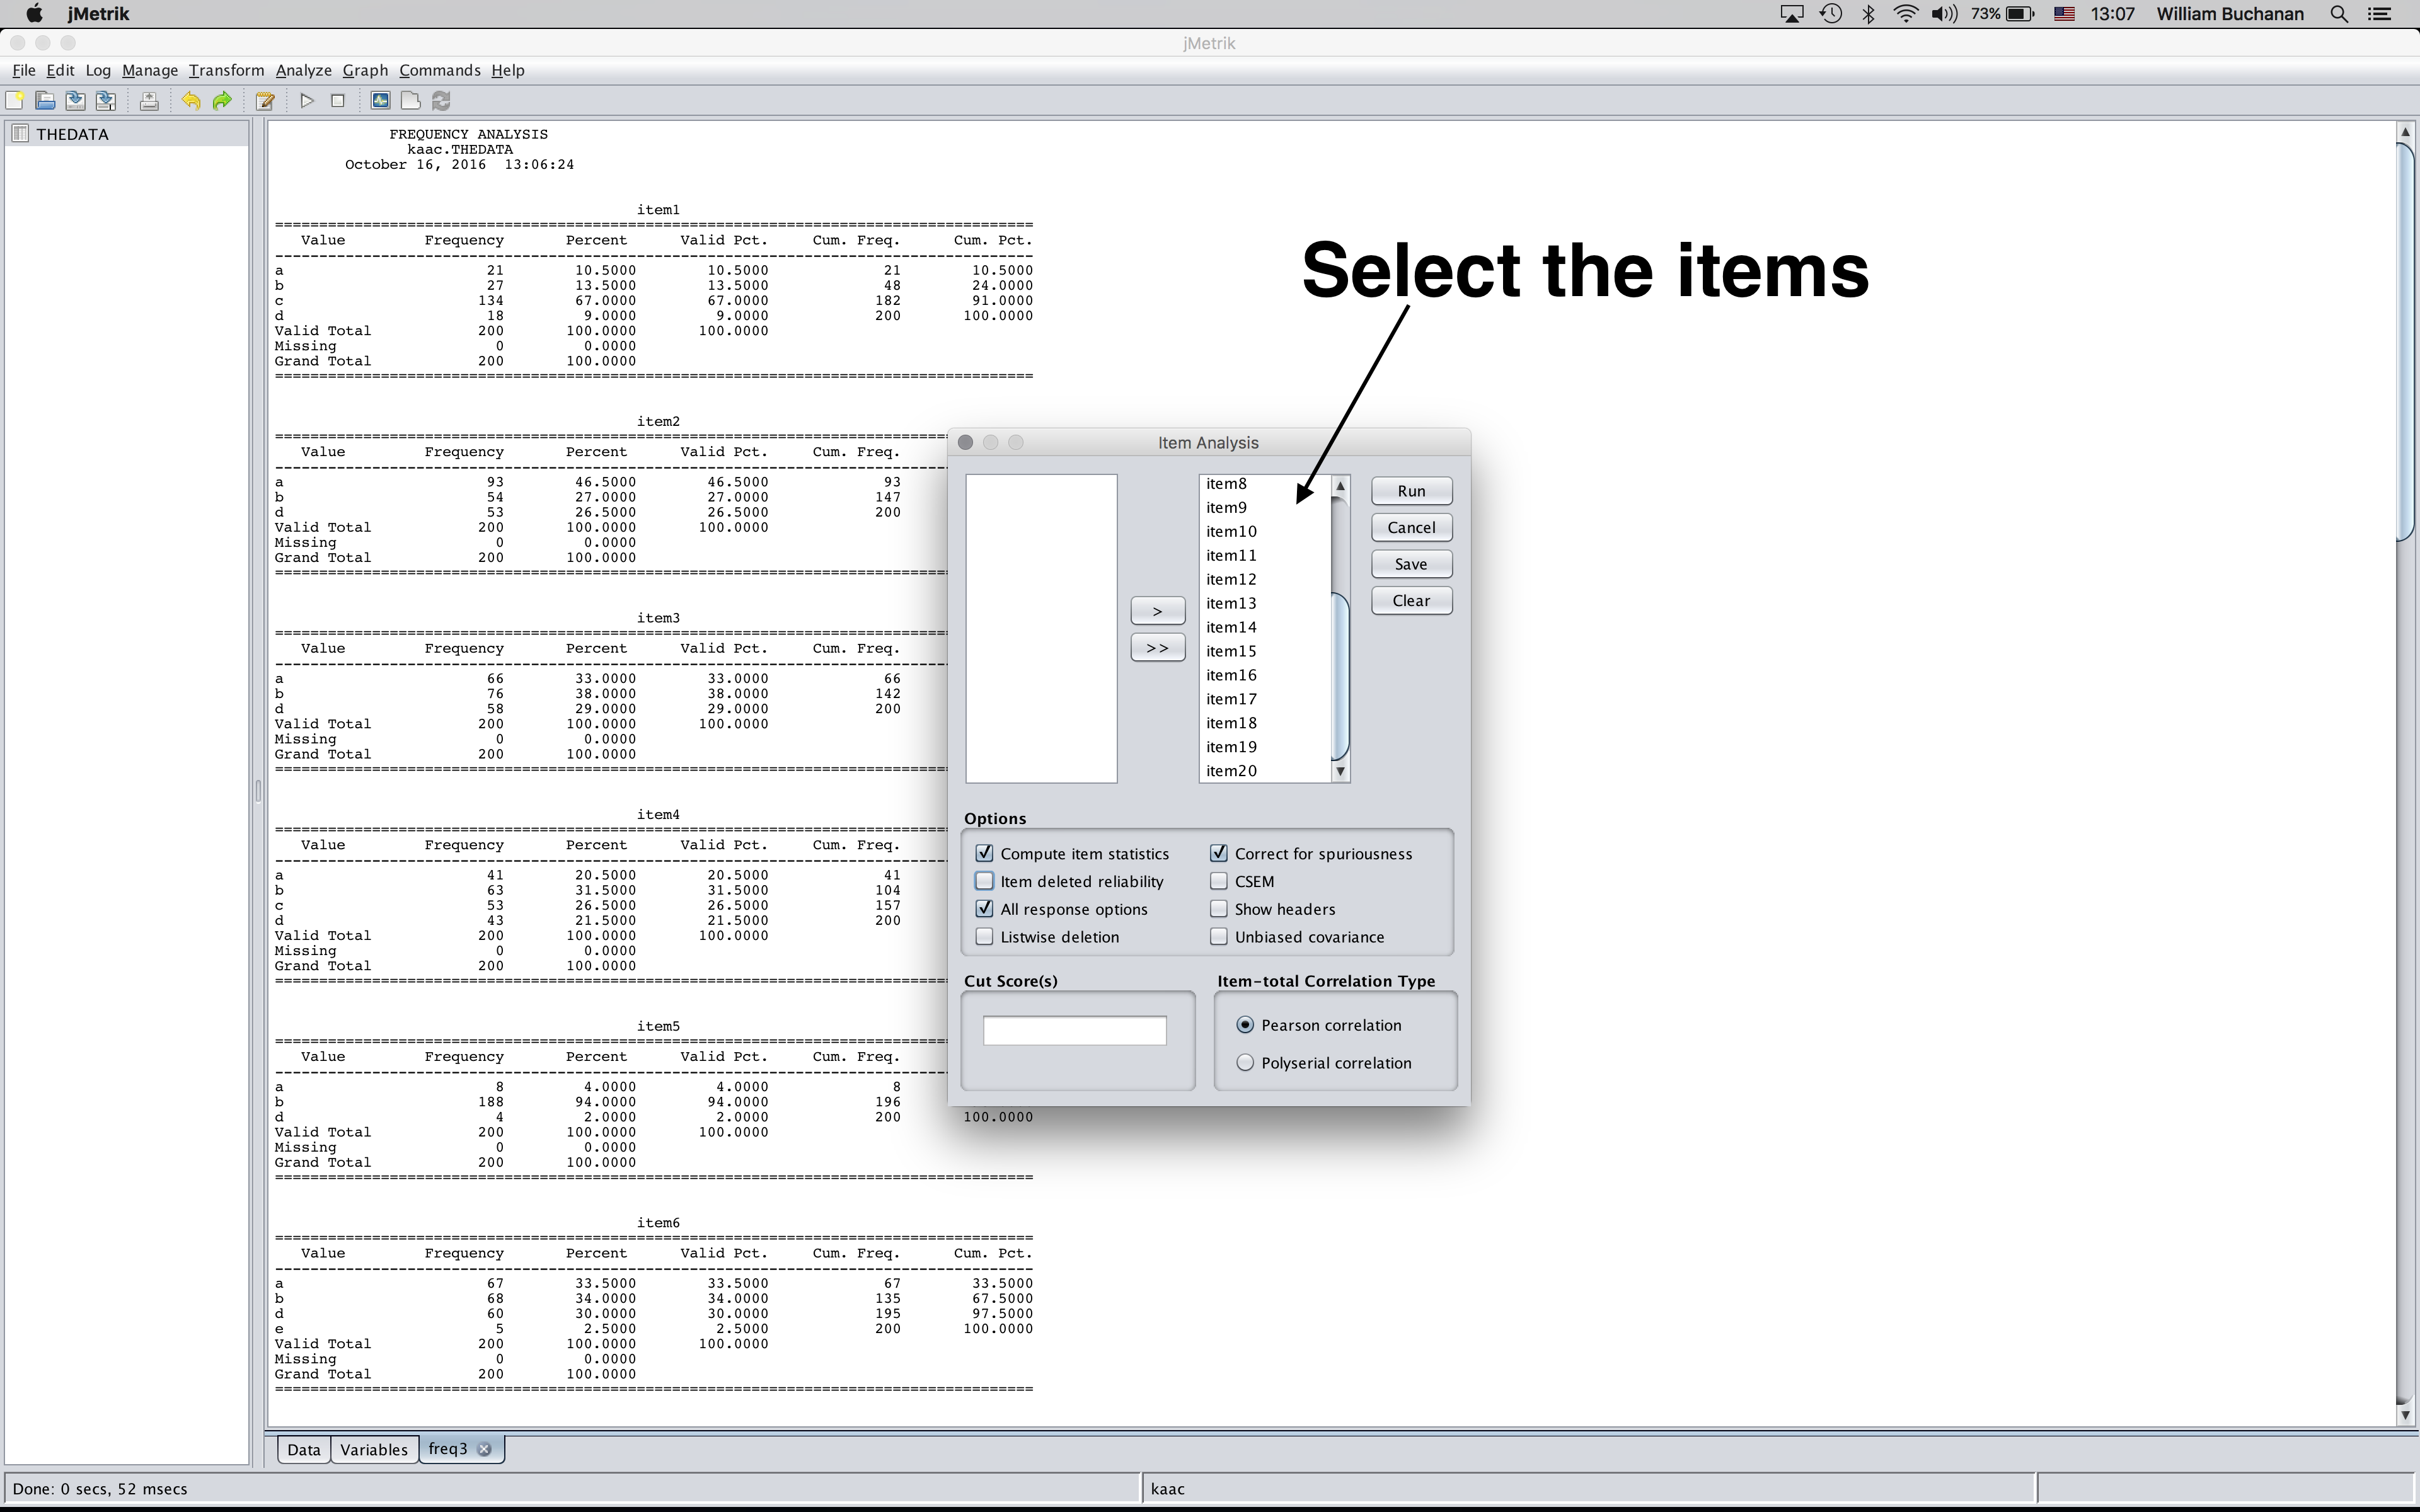Enable Item deleted reliability checkbox
The height and width of the screenshot is (1512, 2420).
tap(984, 881)
